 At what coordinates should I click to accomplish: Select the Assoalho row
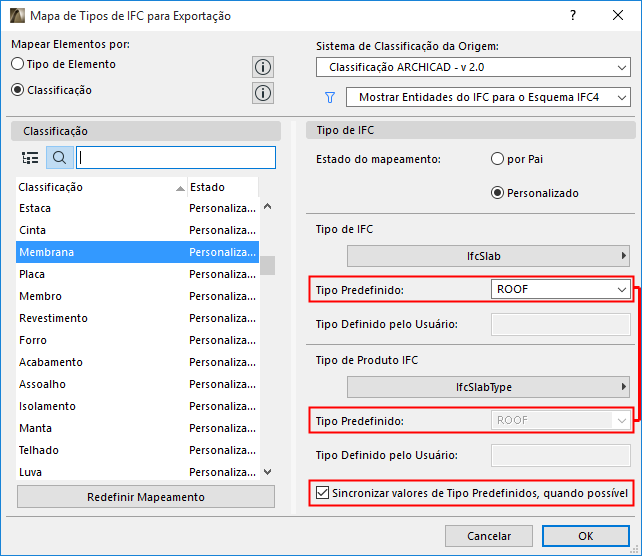tap(138, 384)
